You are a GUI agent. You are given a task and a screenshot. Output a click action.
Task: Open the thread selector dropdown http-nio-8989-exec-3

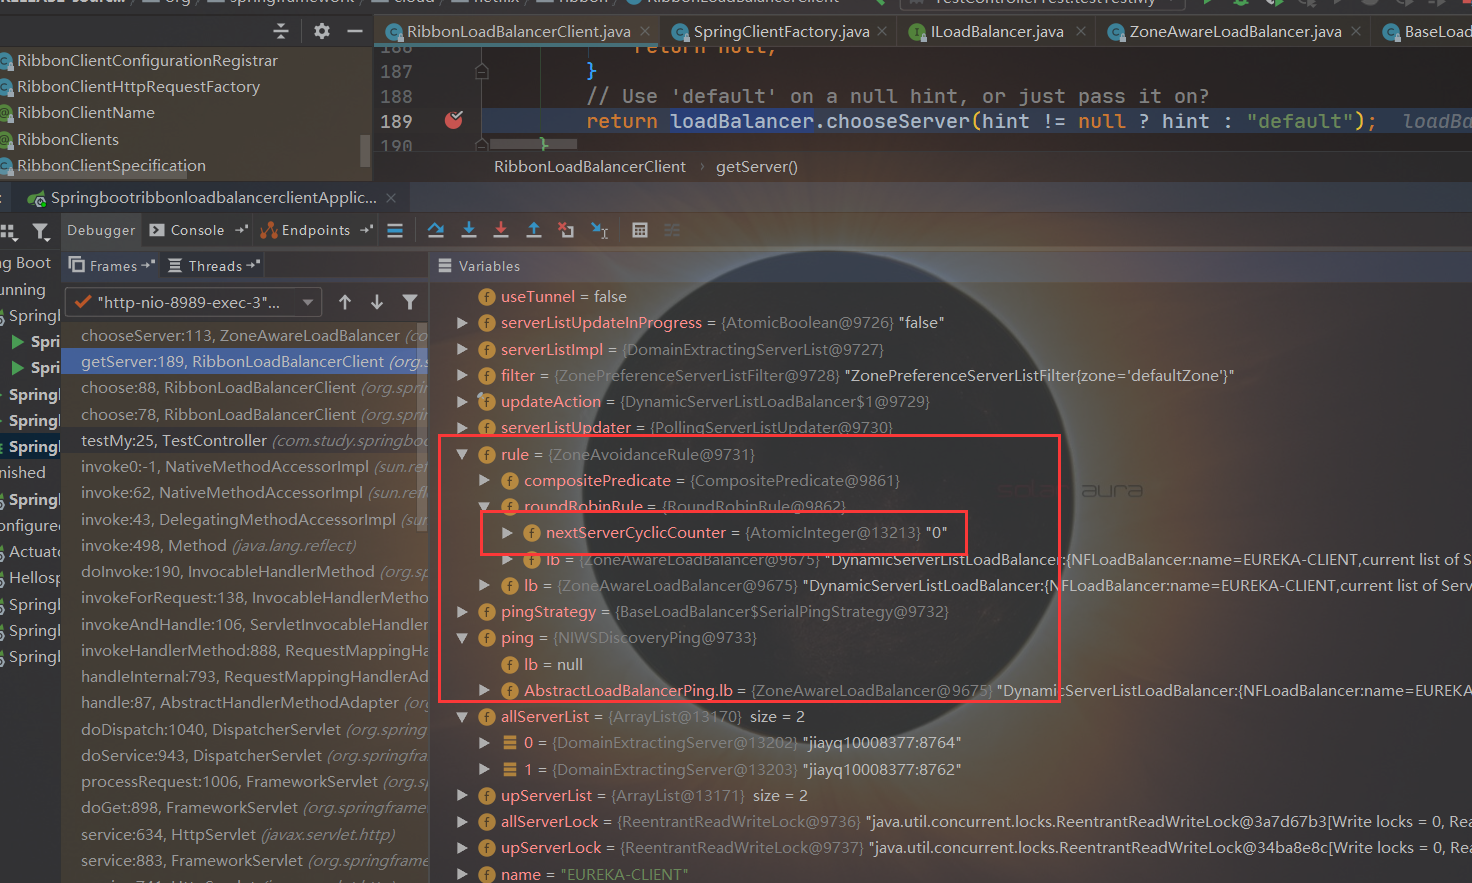[193, 302]
